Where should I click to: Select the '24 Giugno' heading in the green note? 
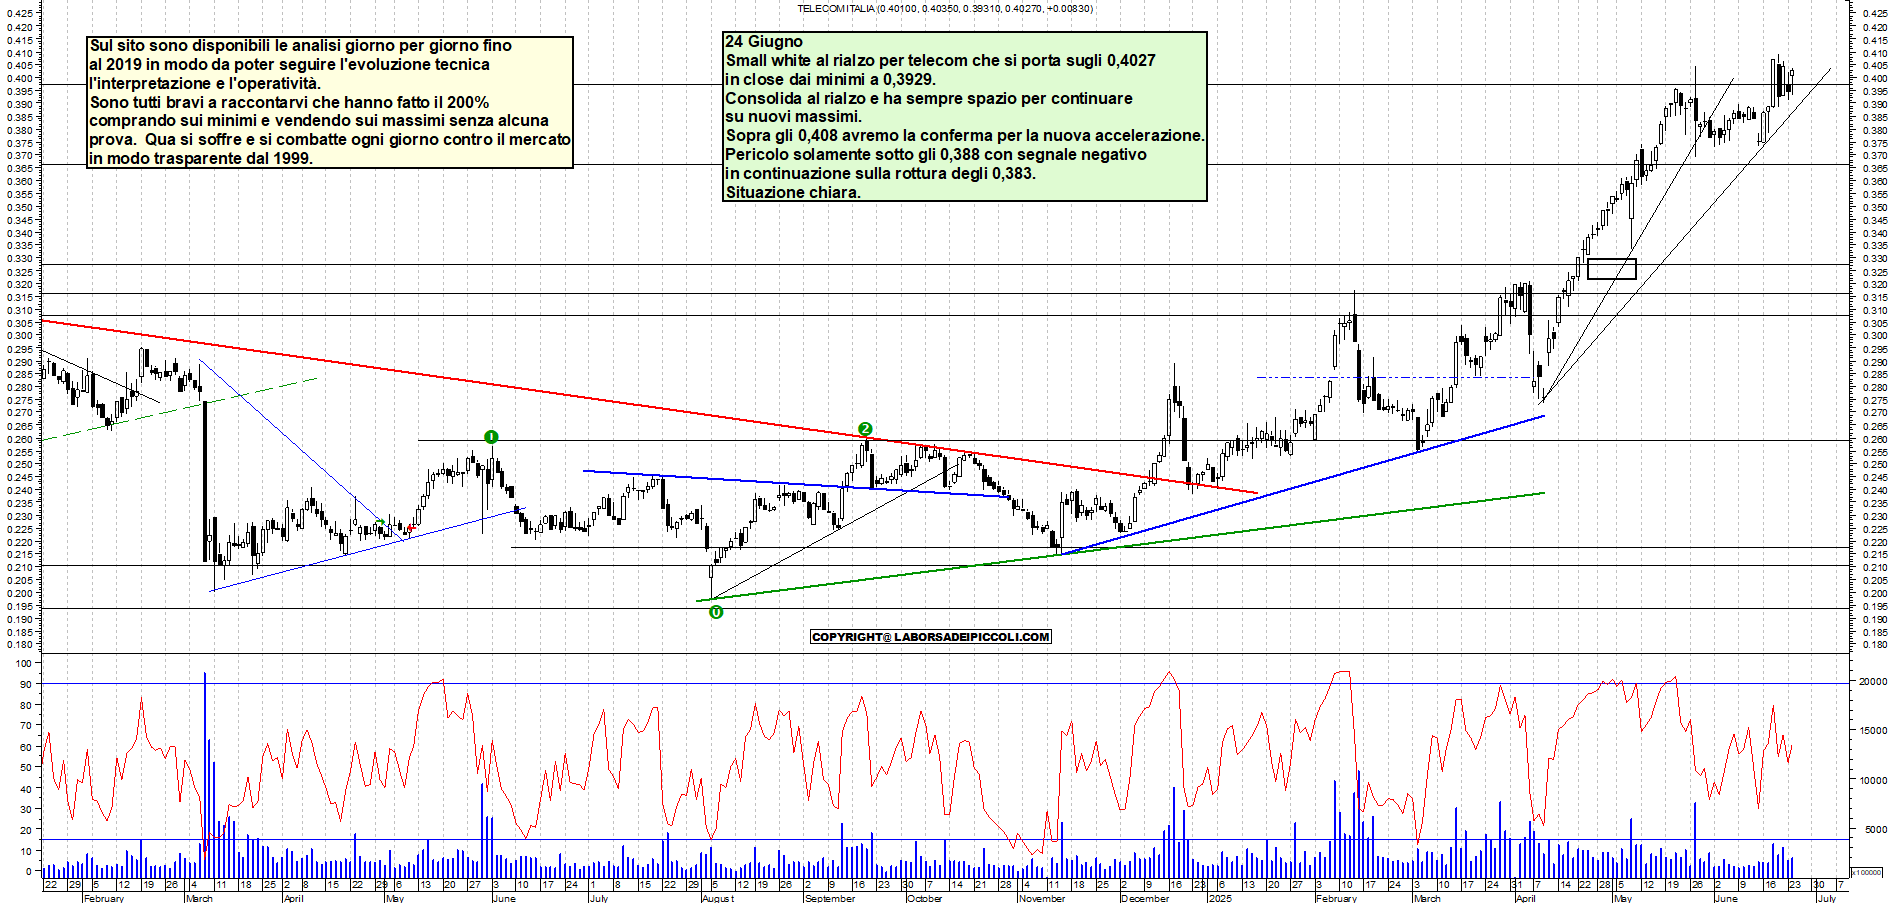coord(764,41)
